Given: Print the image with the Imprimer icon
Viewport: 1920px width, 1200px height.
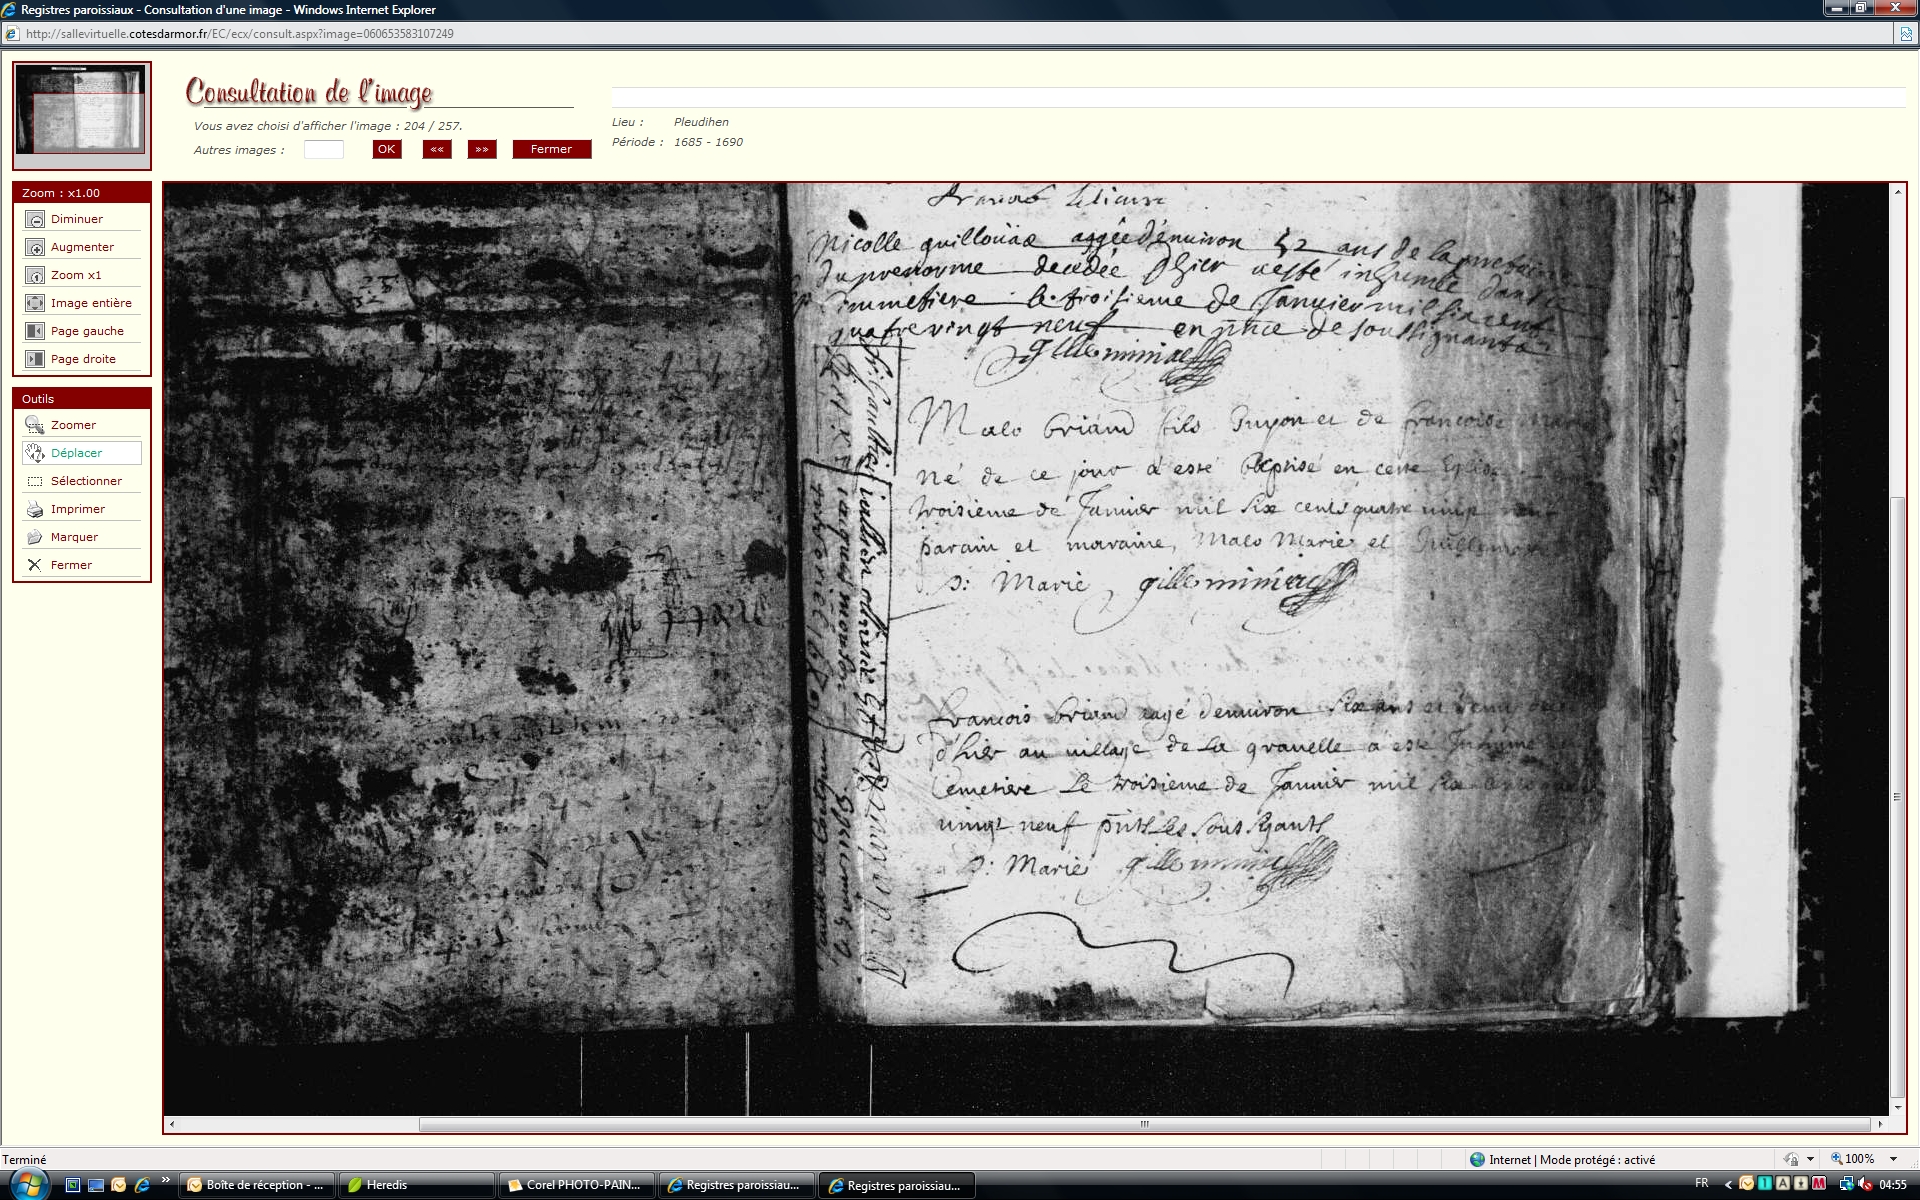Looking at the screenshot, I should (x=35, y=509).
